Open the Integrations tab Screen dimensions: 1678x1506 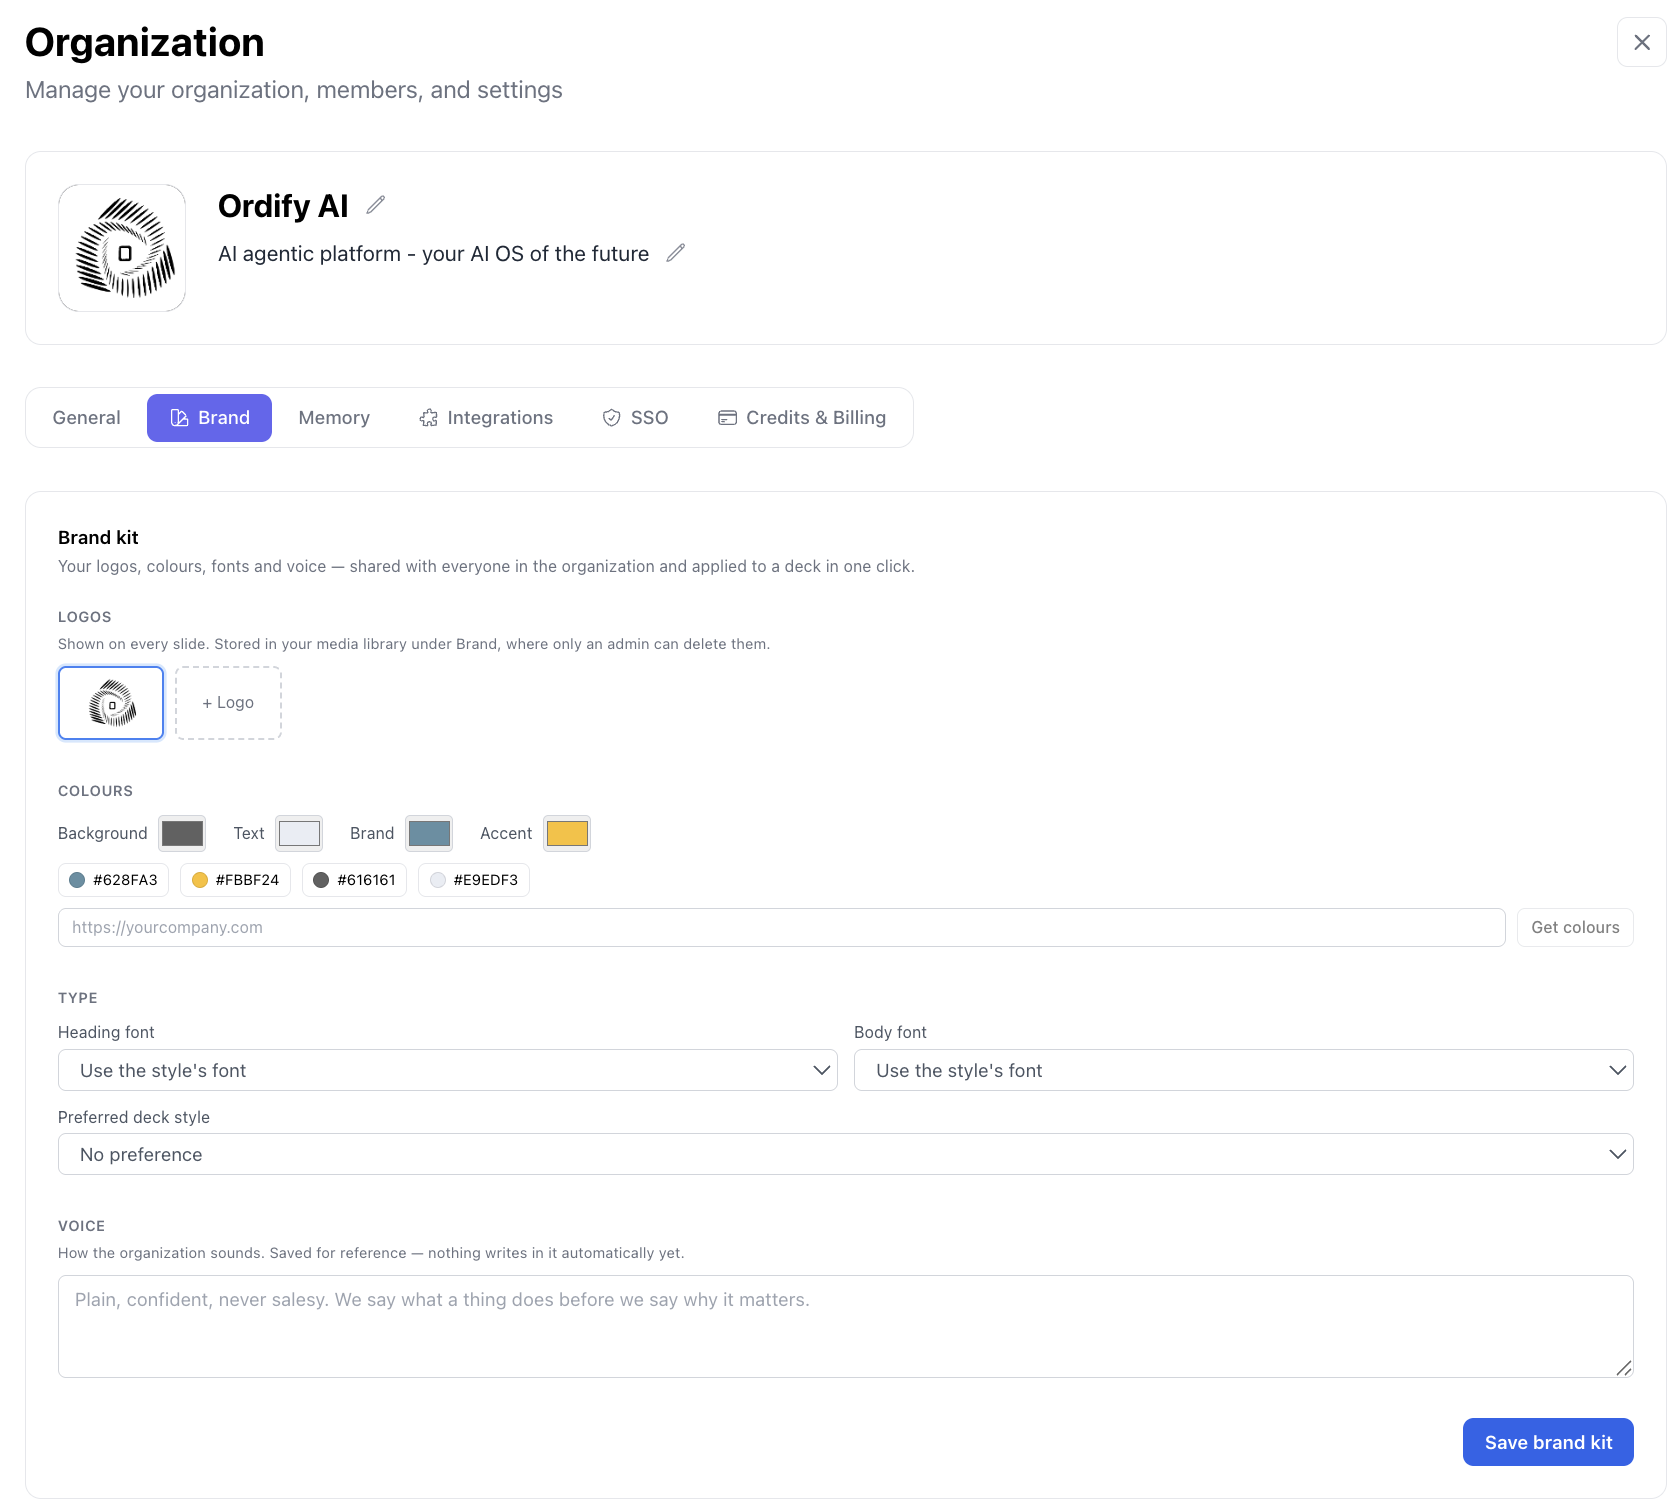(486, 418)
